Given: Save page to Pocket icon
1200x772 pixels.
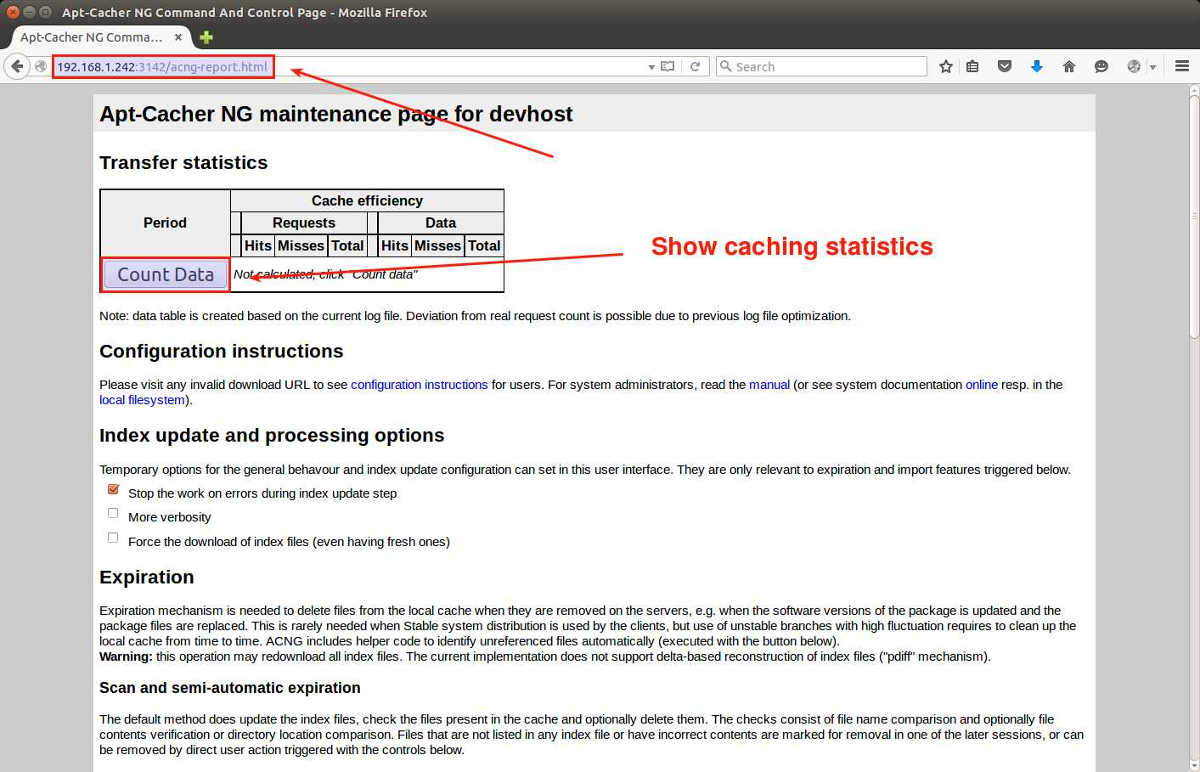Looking at the screenshot, I should (x=1005, y=67).
